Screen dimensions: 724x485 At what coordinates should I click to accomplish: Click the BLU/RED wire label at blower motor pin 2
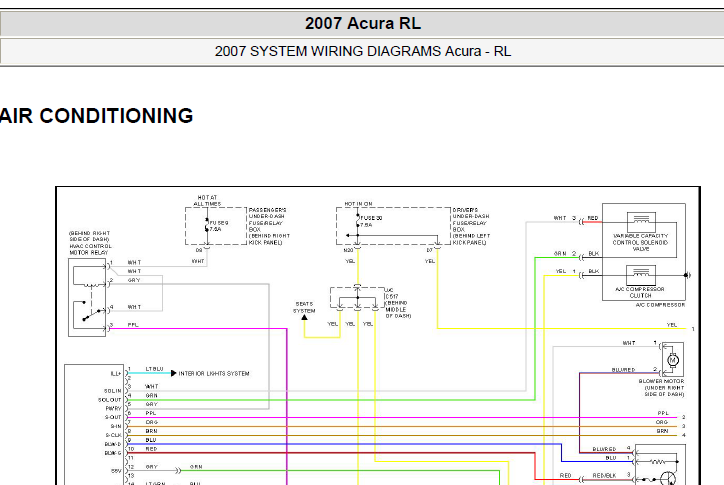coord(623,370)
